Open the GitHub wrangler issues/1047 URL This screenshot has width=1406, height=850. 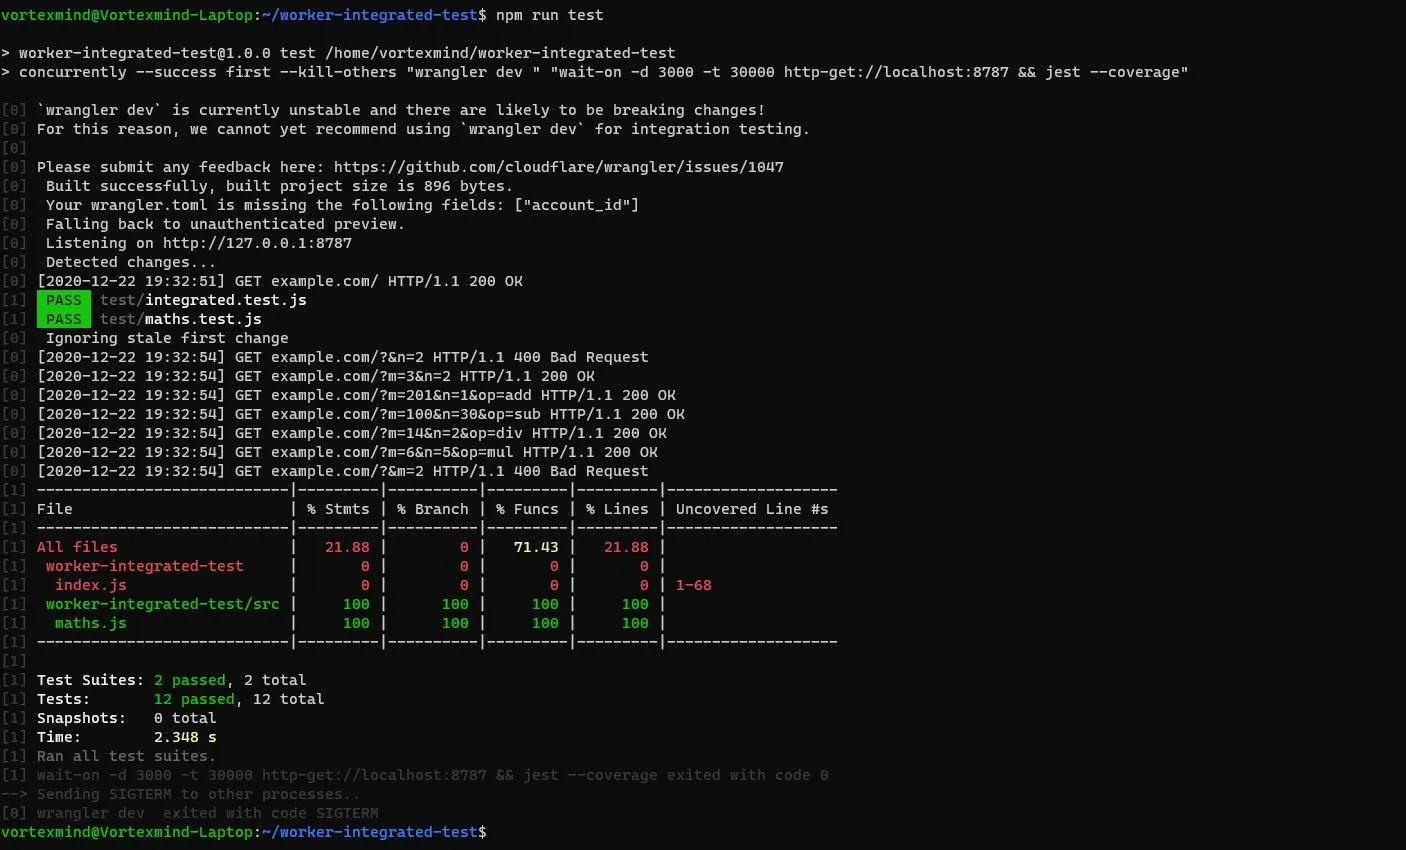click(x=559, y=167)
